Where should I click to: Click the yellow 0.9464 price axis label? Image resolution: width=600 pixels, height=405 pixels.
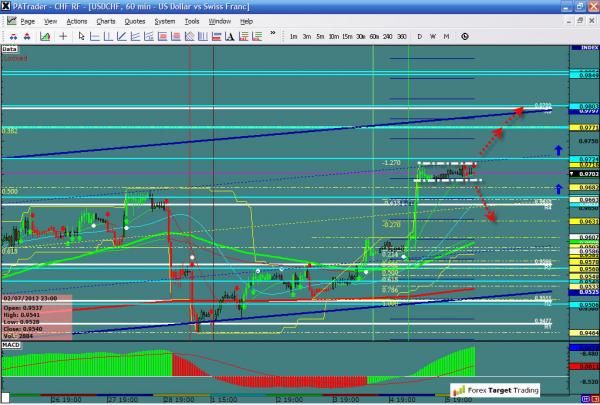point(585,333)
